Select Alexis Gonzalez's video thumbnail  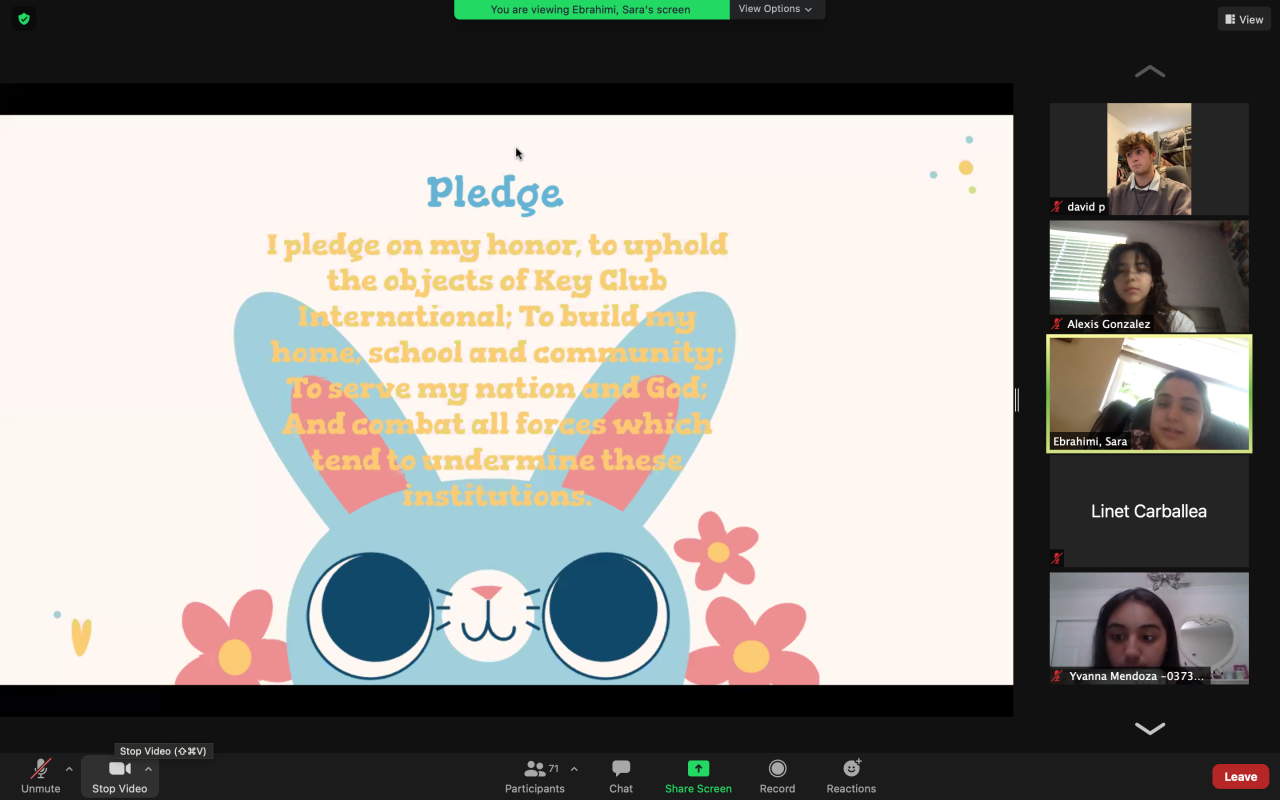[x=1149, y=276]
